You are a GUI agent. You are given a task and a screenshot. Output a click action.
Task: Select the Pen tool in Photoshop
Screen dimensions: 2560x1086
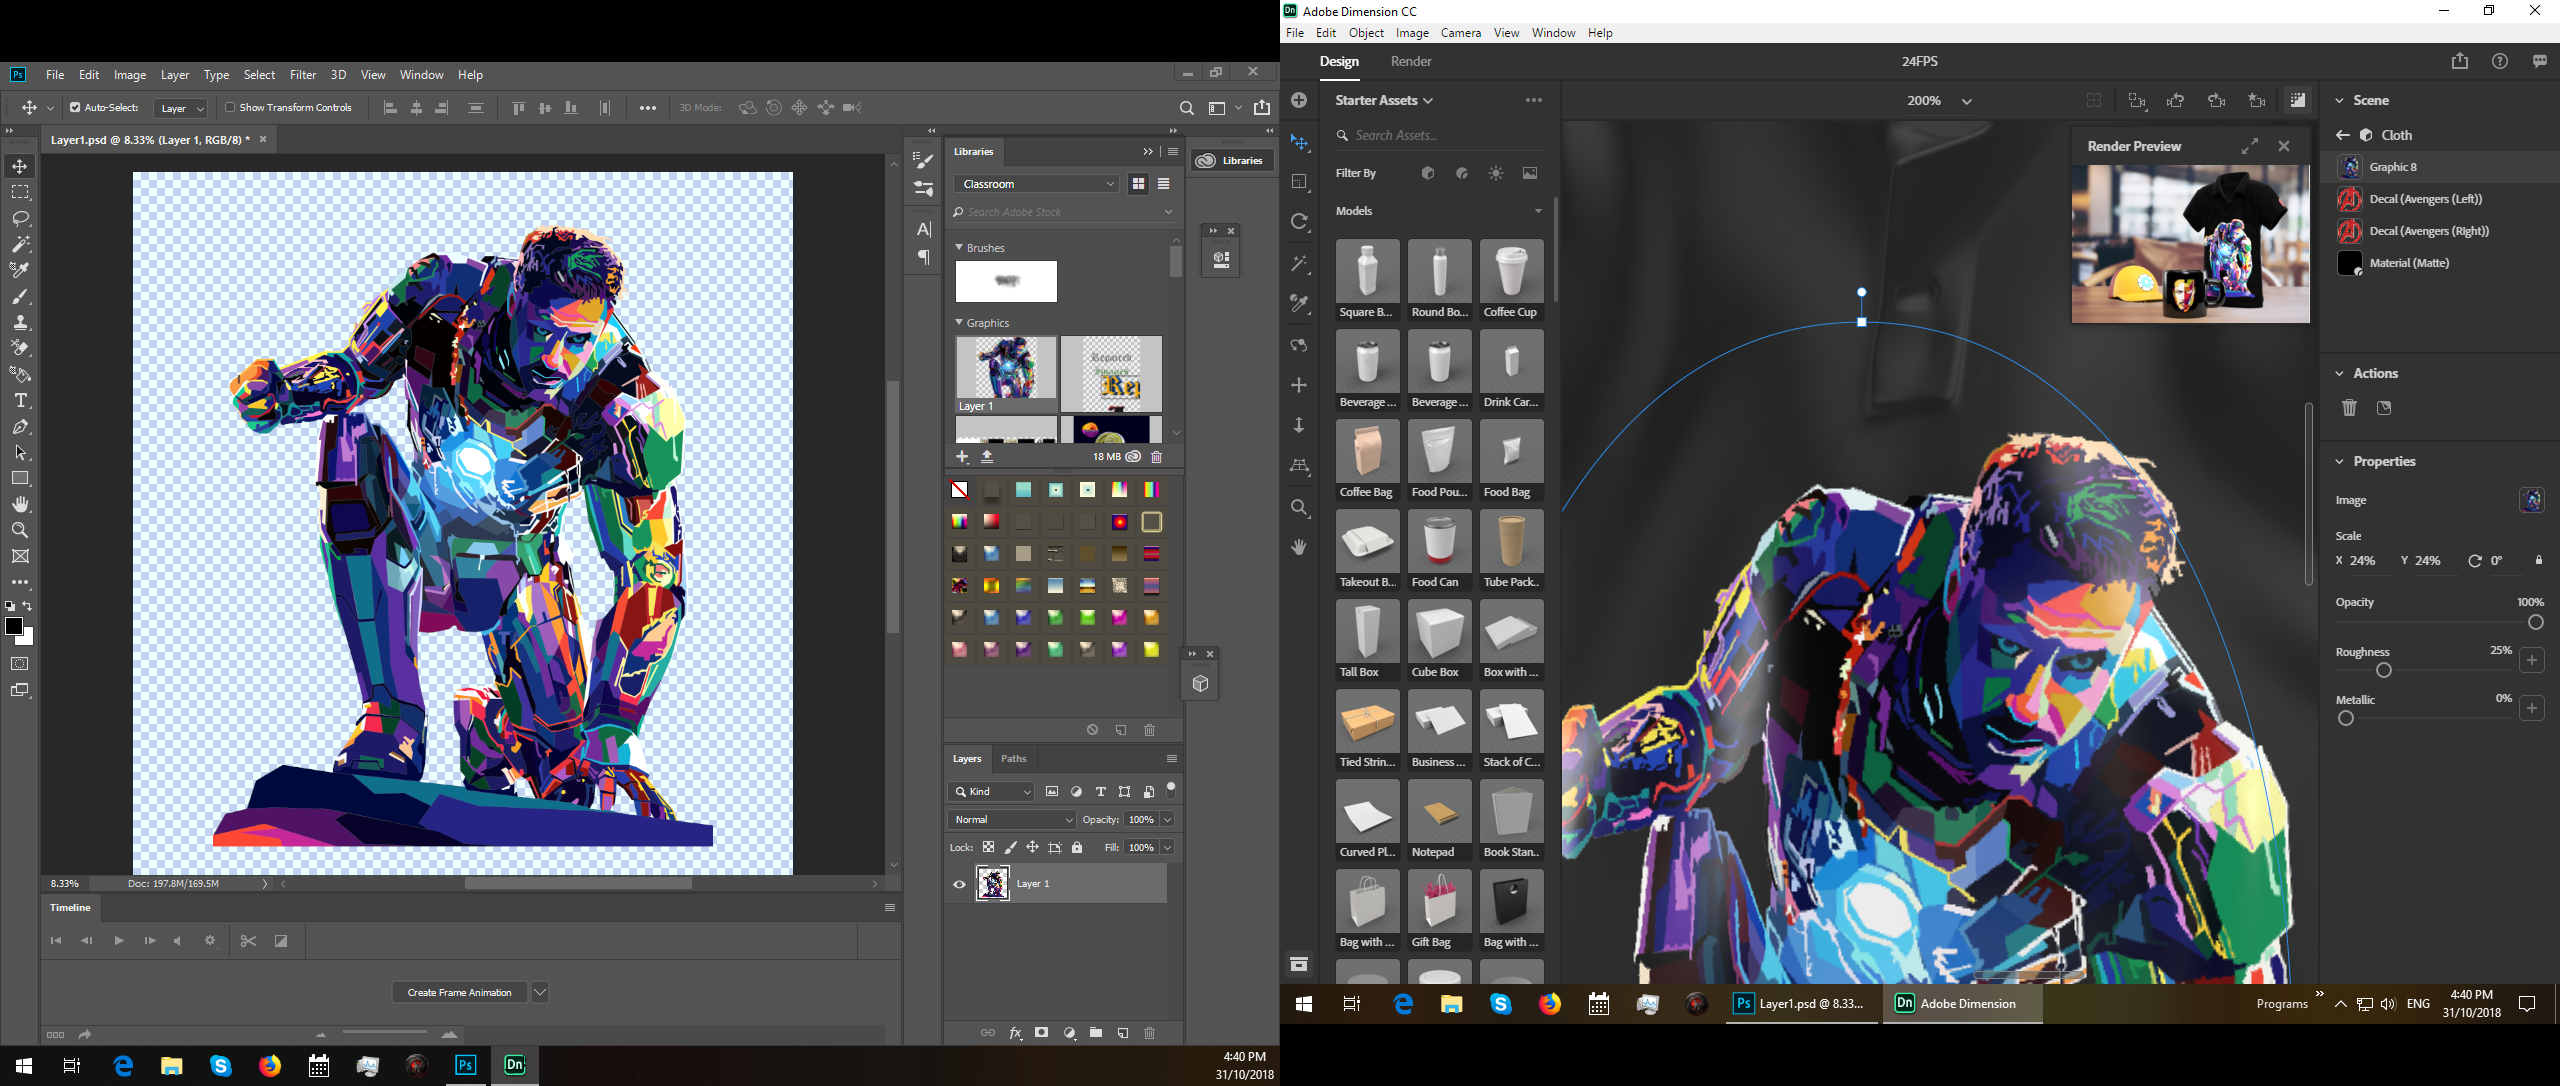click(20, 426)
